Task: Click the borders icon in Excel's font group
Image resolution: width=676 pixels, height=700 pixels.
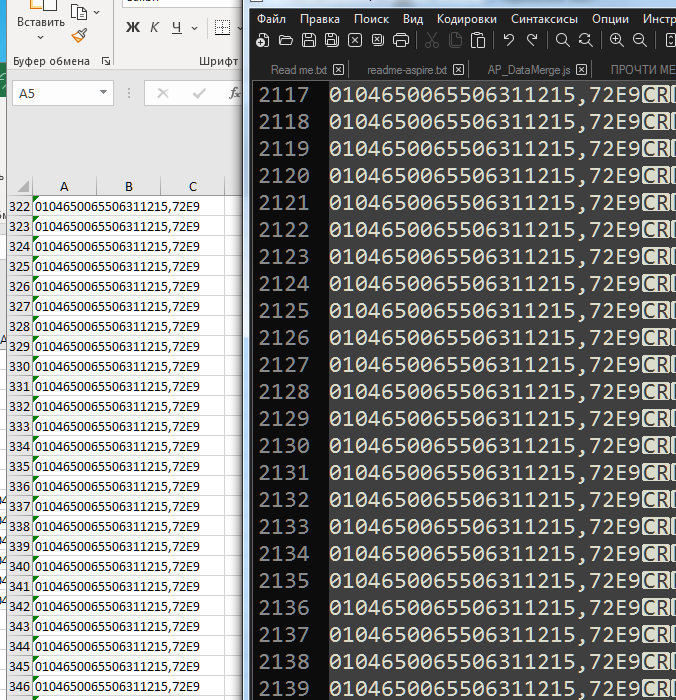Action: (x=222, y=28)
